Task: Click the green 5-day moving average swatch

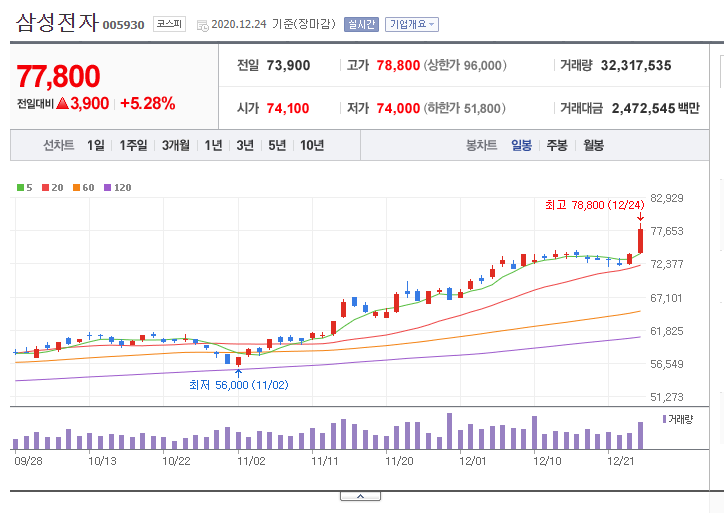Action: coord(20,187)
